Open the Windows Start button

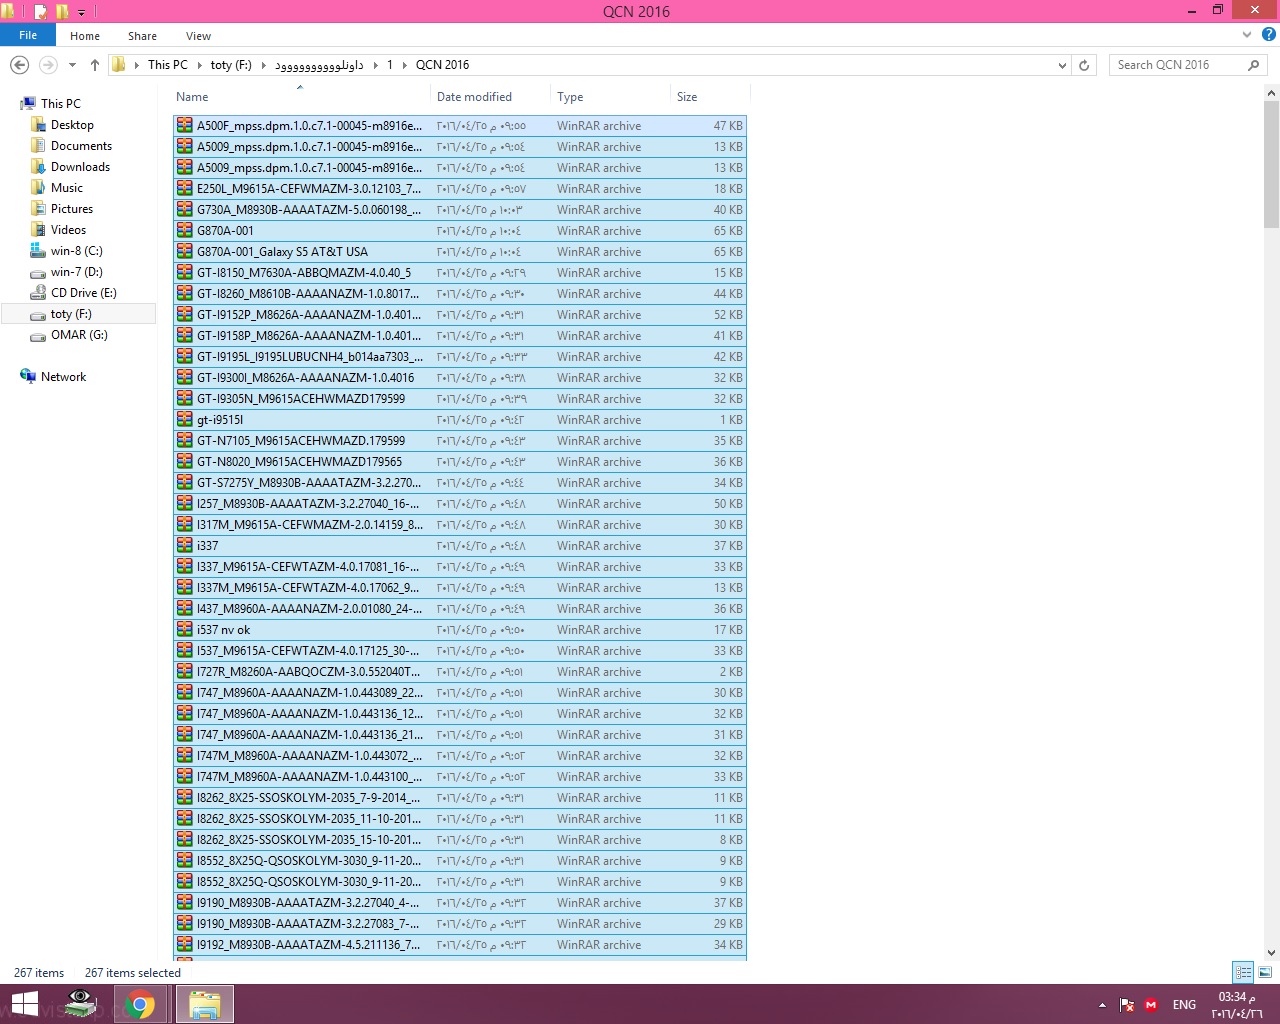coord(25,1004)
